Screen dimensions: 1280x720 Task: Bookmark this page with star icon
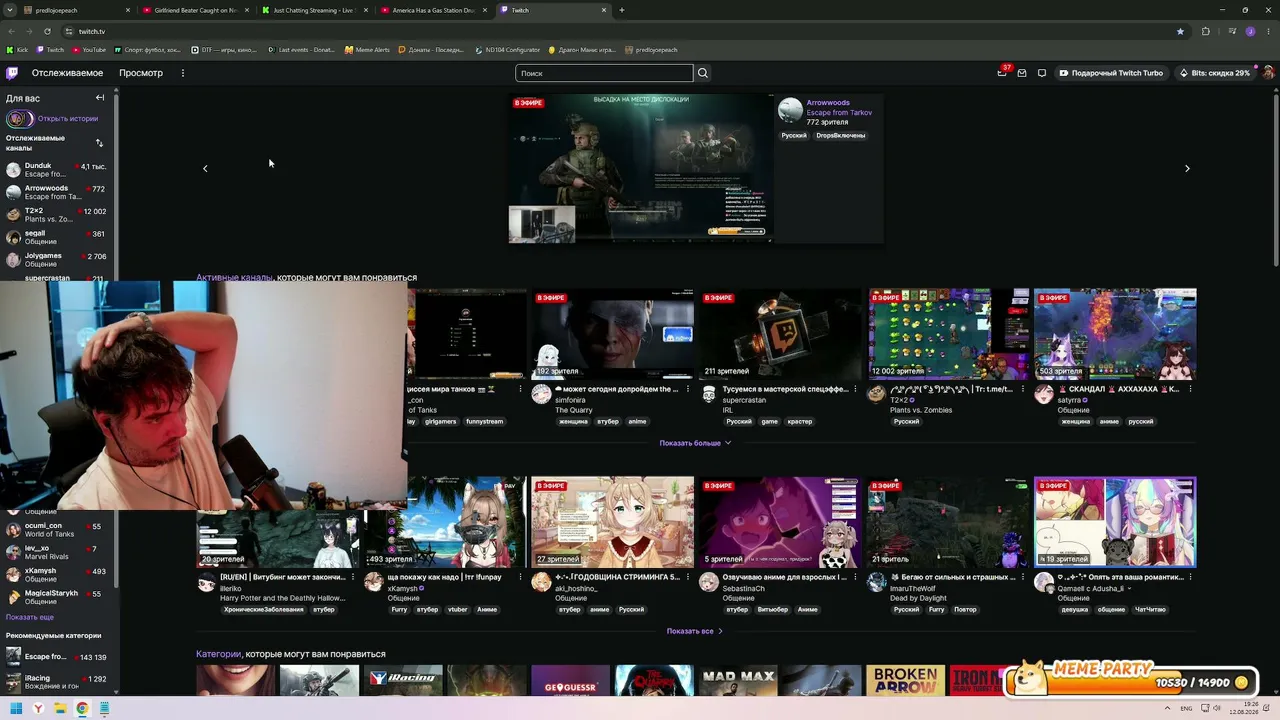1180,31
